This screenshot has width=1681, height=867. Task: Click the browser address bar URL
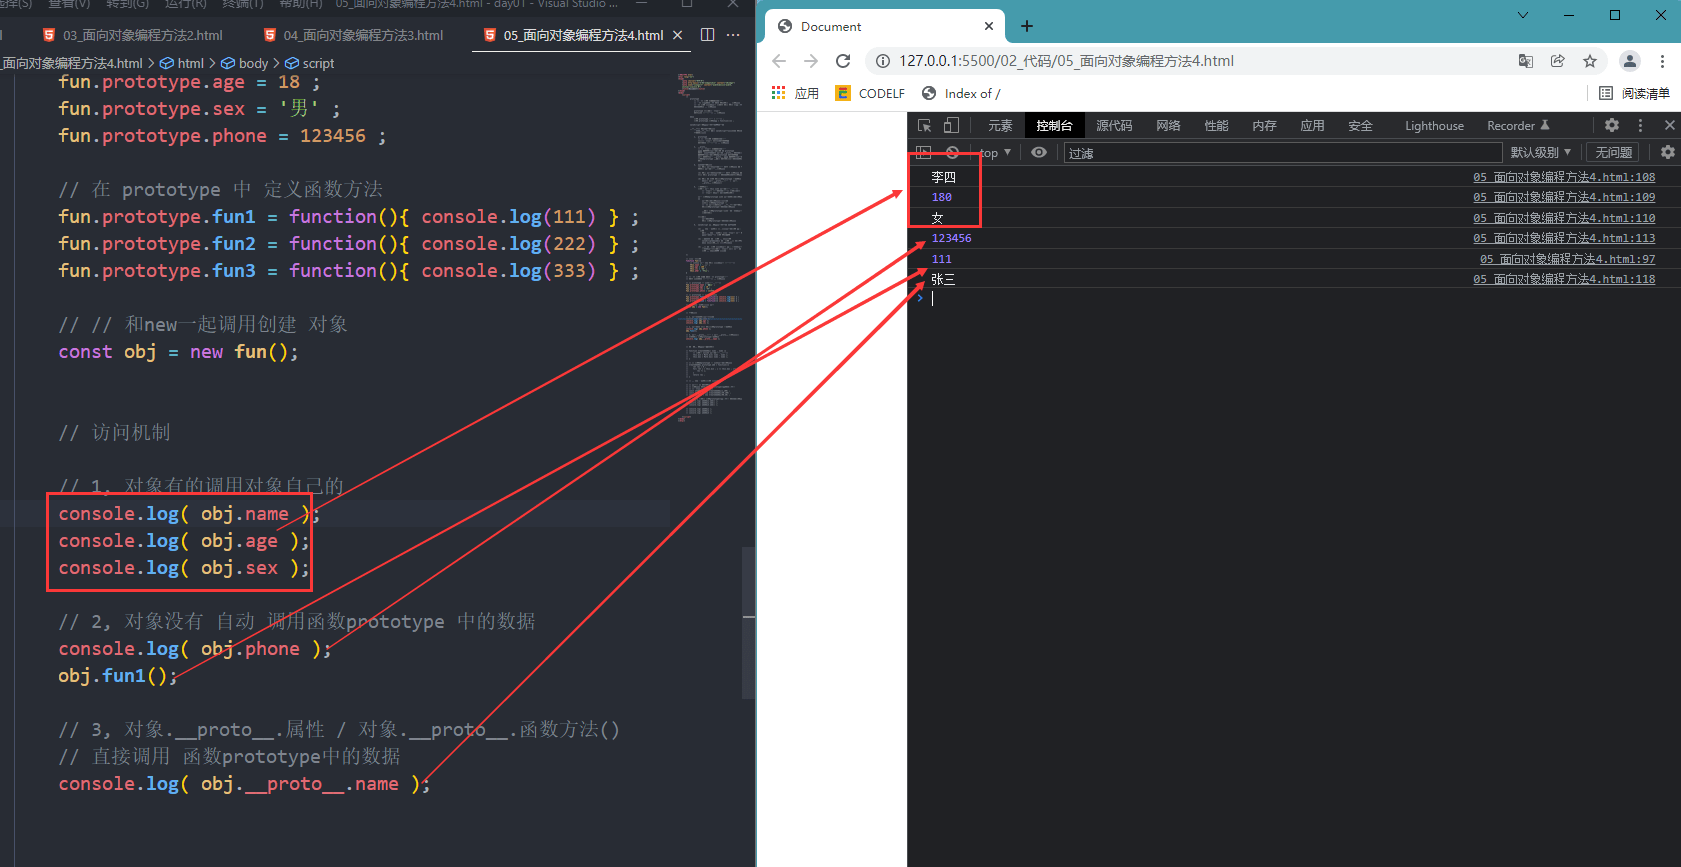(1066, 61)
